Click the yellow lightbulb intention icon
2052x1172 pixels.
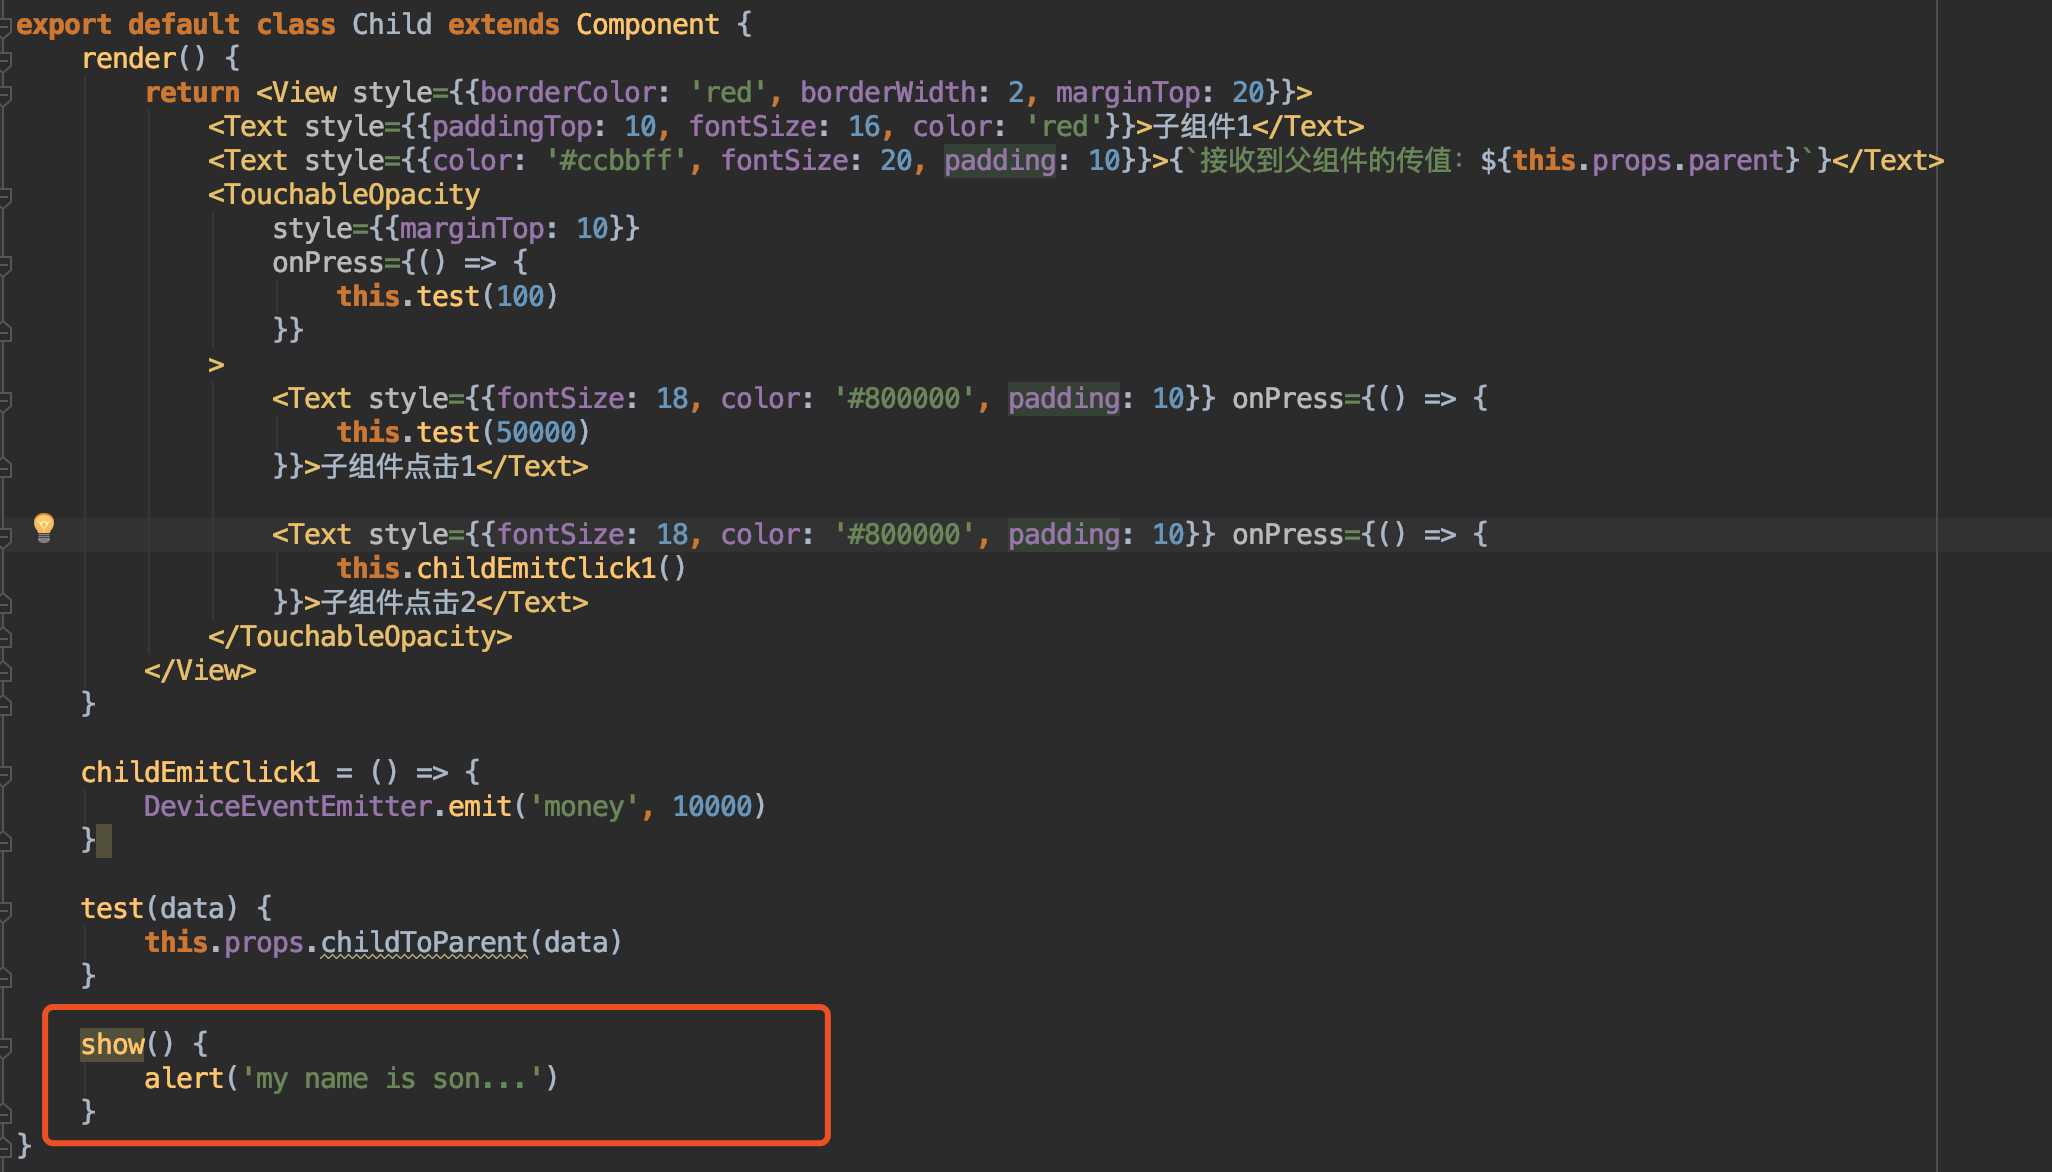click(44, 526)
